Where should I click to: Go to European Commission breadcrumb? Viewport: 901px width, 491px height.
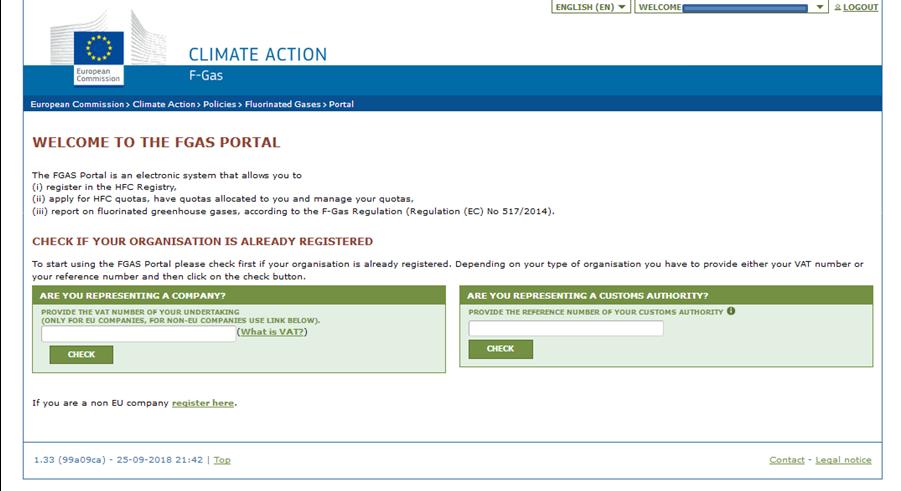[x=77, y=104]
